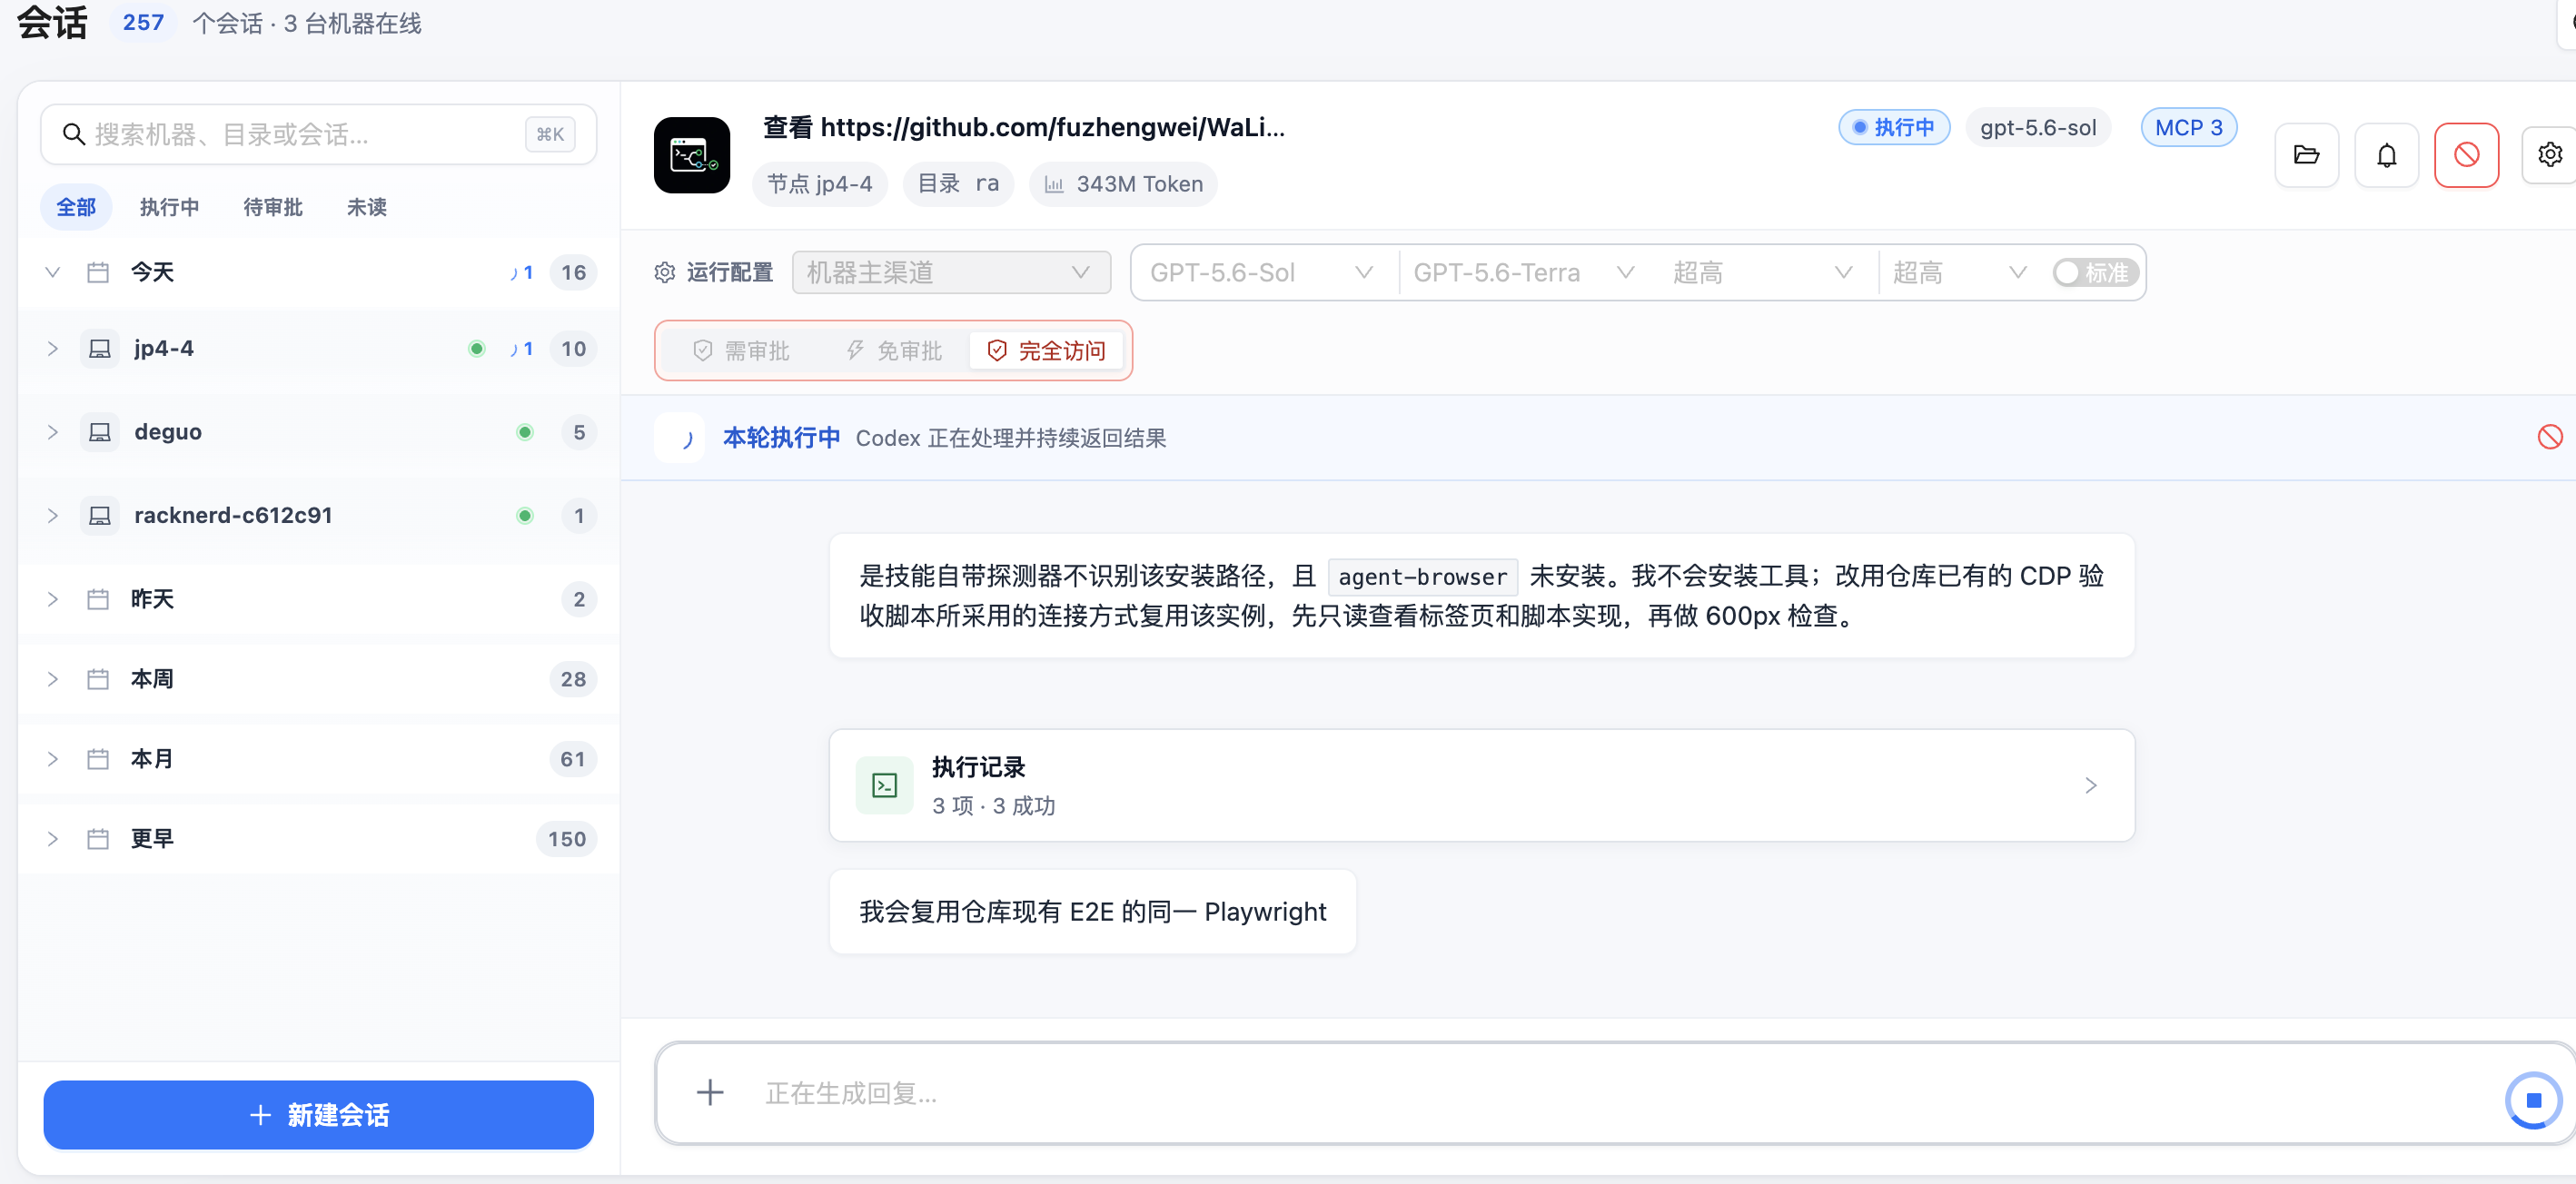Expand the 本周 group

tap(53, 679)
